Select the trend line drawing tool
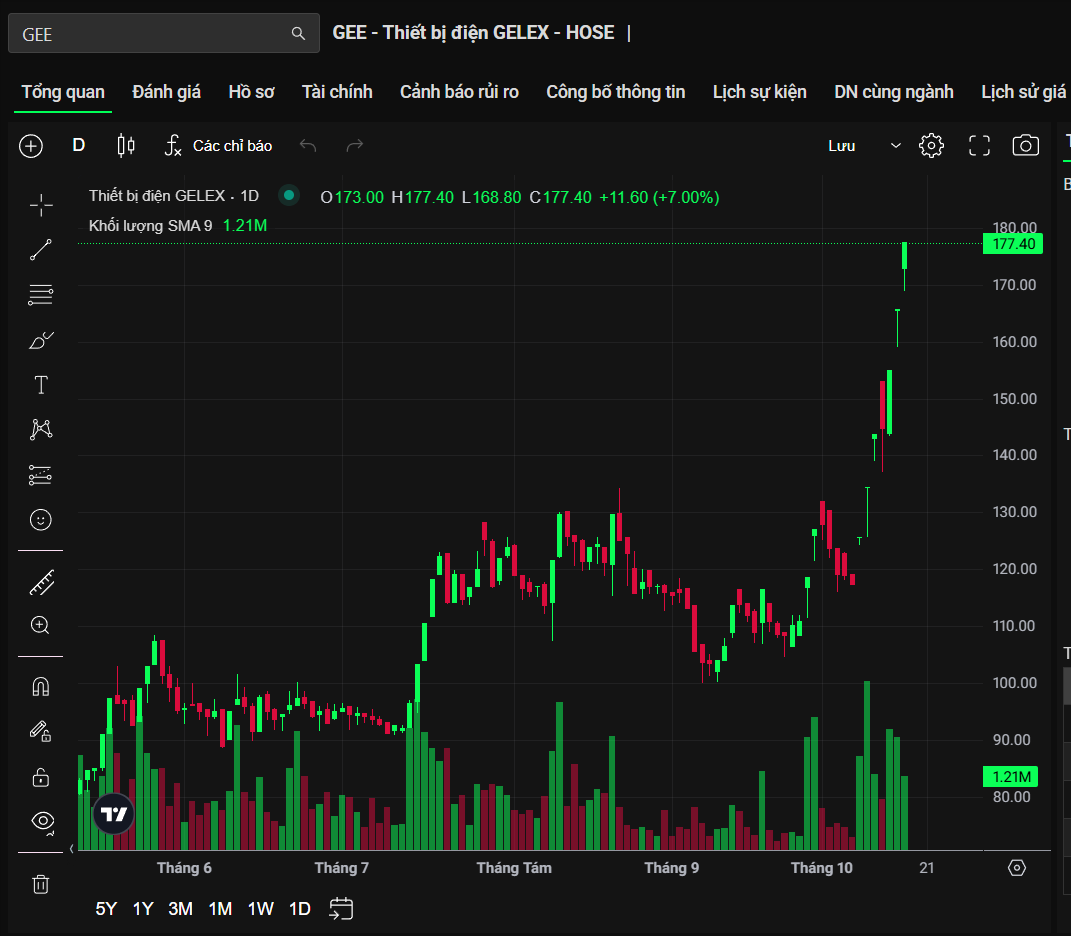This screenshot has width=1071, height=936. coord(41,250)
